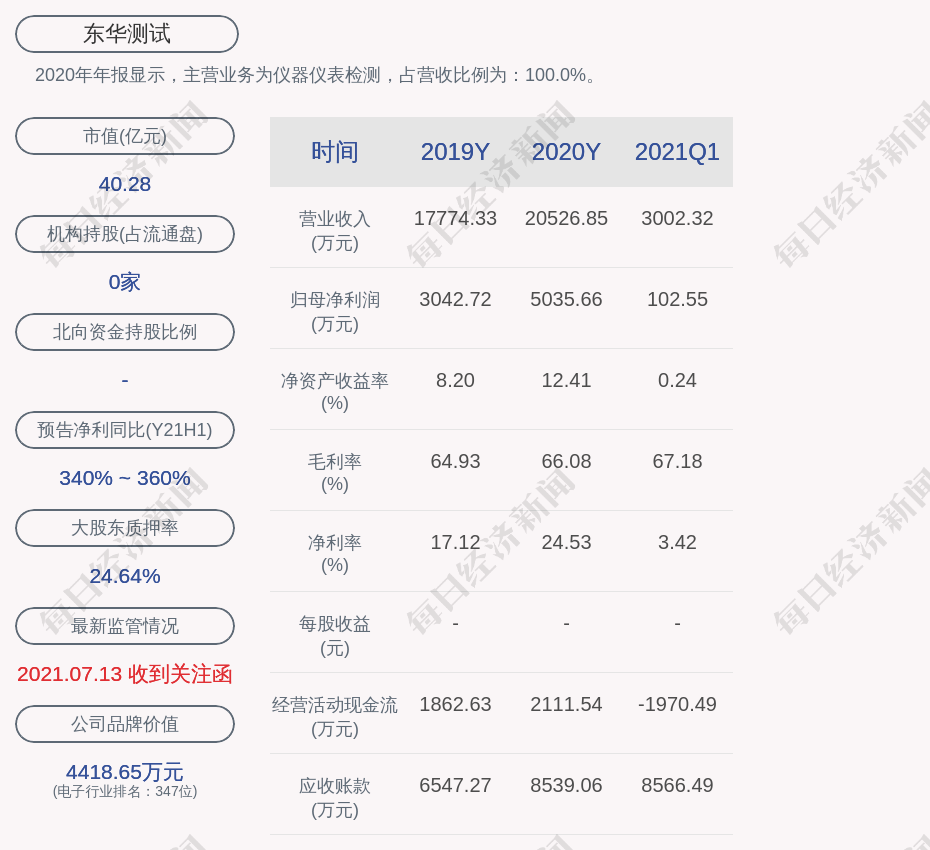Click the ROE cell 8.20
The width and height of the screenshot is (930, 850).
click(456, 380)
